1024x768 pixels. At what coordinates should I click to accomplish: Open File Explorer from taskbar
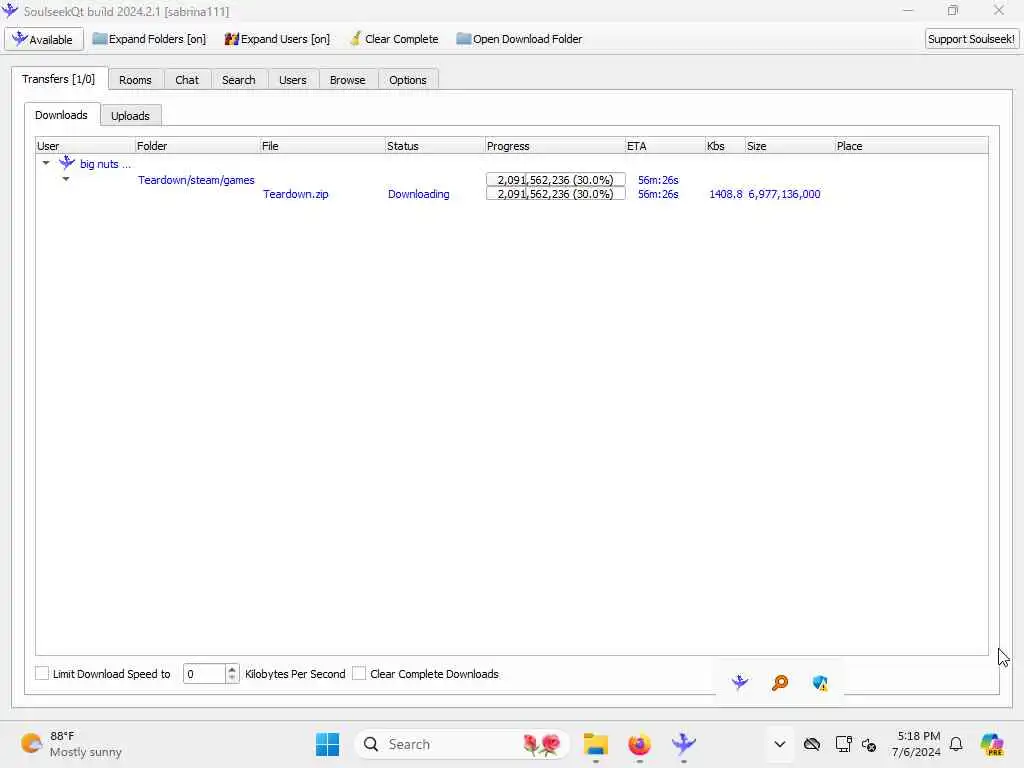596,744
